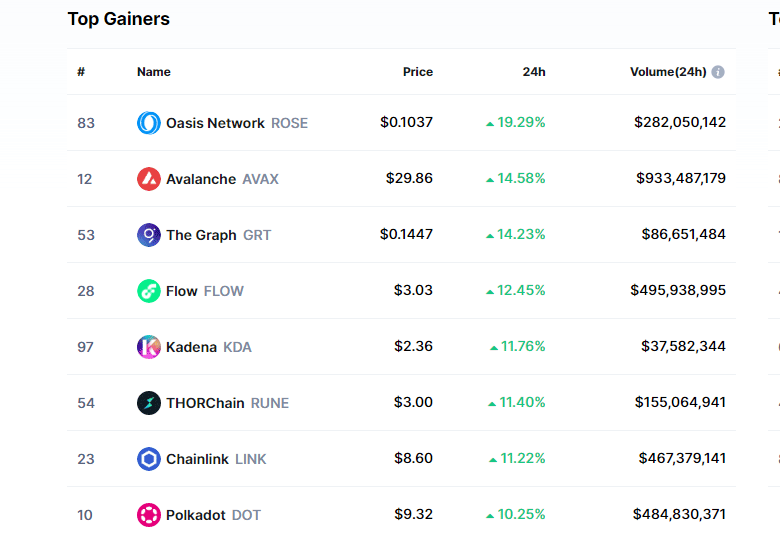
Task: Open The Graph GRT coin page
Action: click(218, 235)
